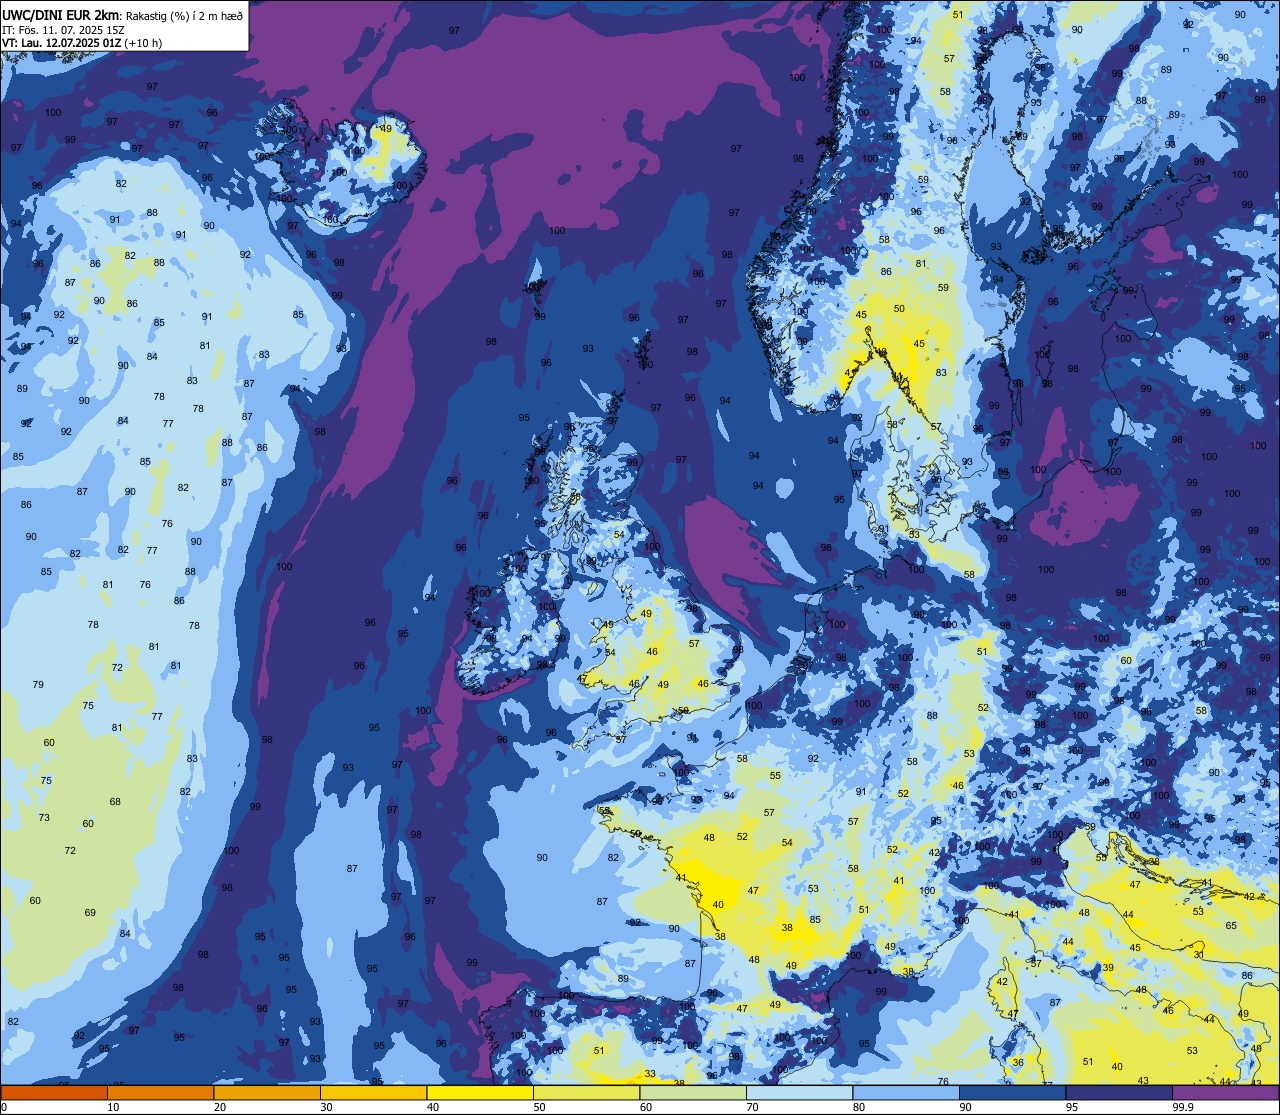Screen dimensions: 1280x1115
Task: Pick the pale yellow 50–60 legend swatch
Action: [586, 1092]
